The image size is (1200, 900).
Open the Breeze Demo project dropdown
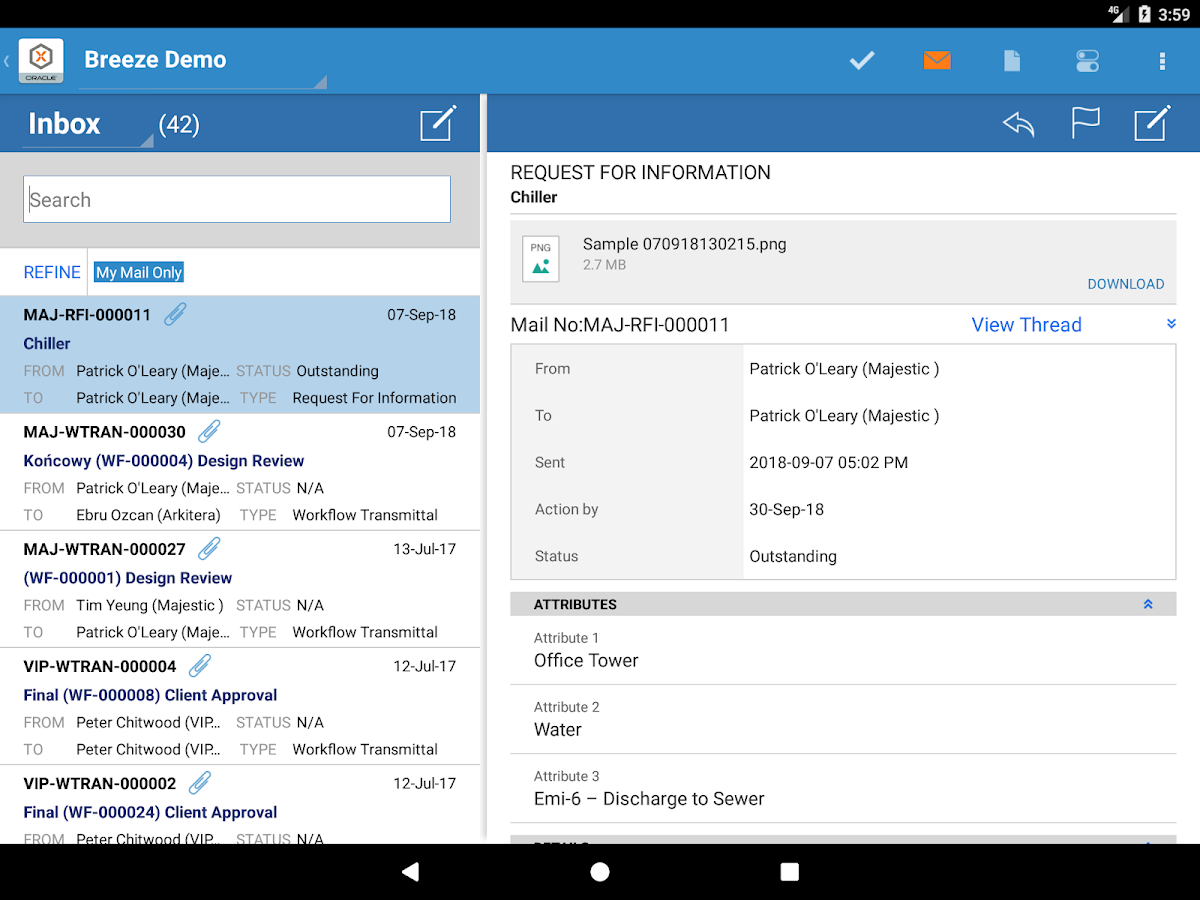(x=200, y=62)
